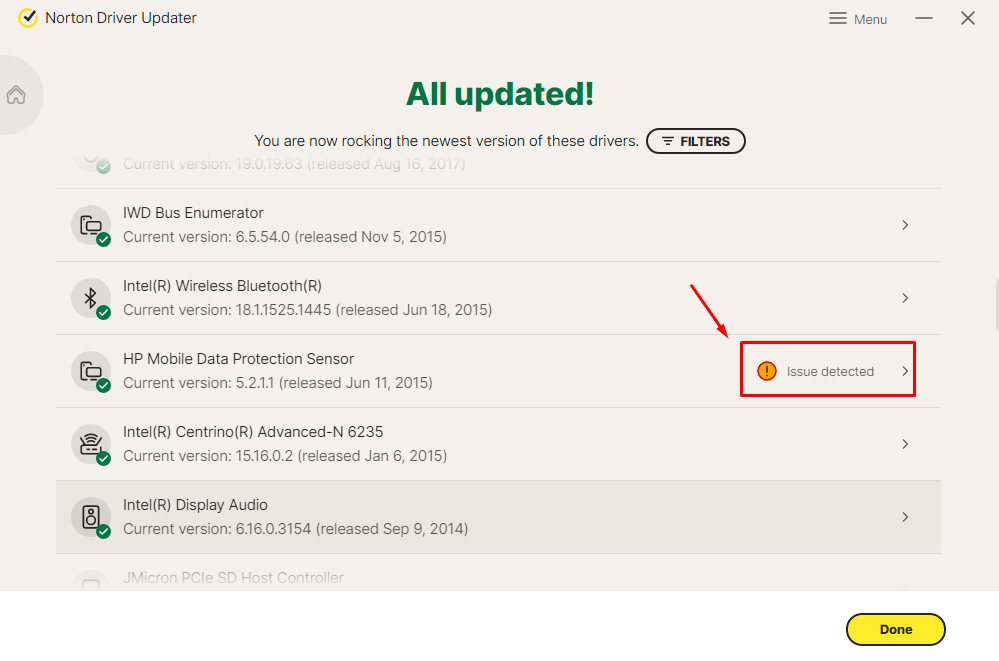Expand IWD Bus Enumerator details chevron

point(905,225)
